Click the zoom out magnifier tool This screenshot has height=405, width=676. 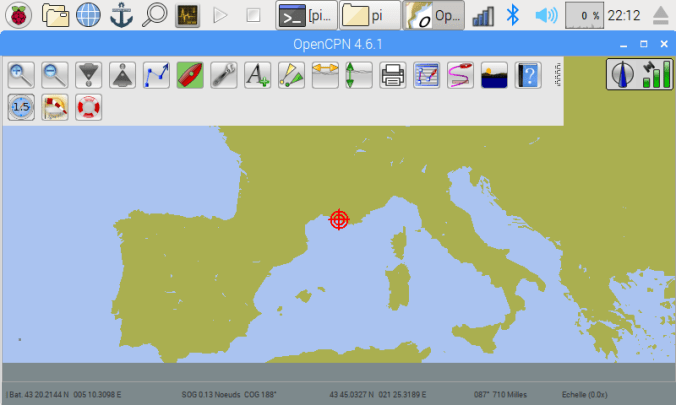[x=55, y=75]
